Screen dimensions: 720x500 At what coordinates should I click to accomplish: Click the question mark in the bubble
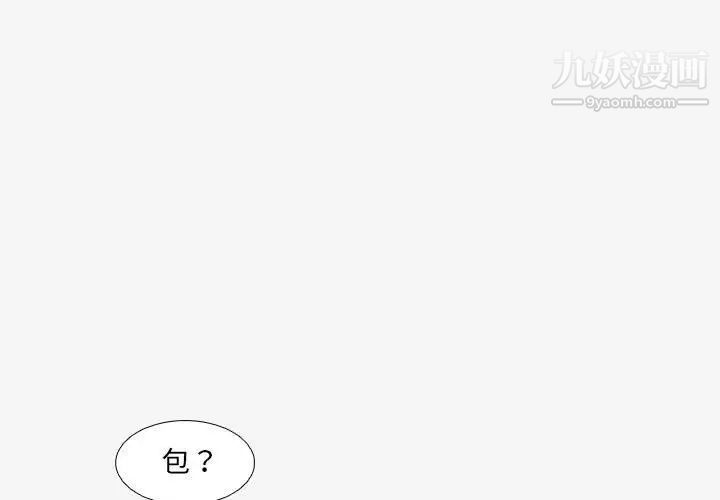pos(204,461)
